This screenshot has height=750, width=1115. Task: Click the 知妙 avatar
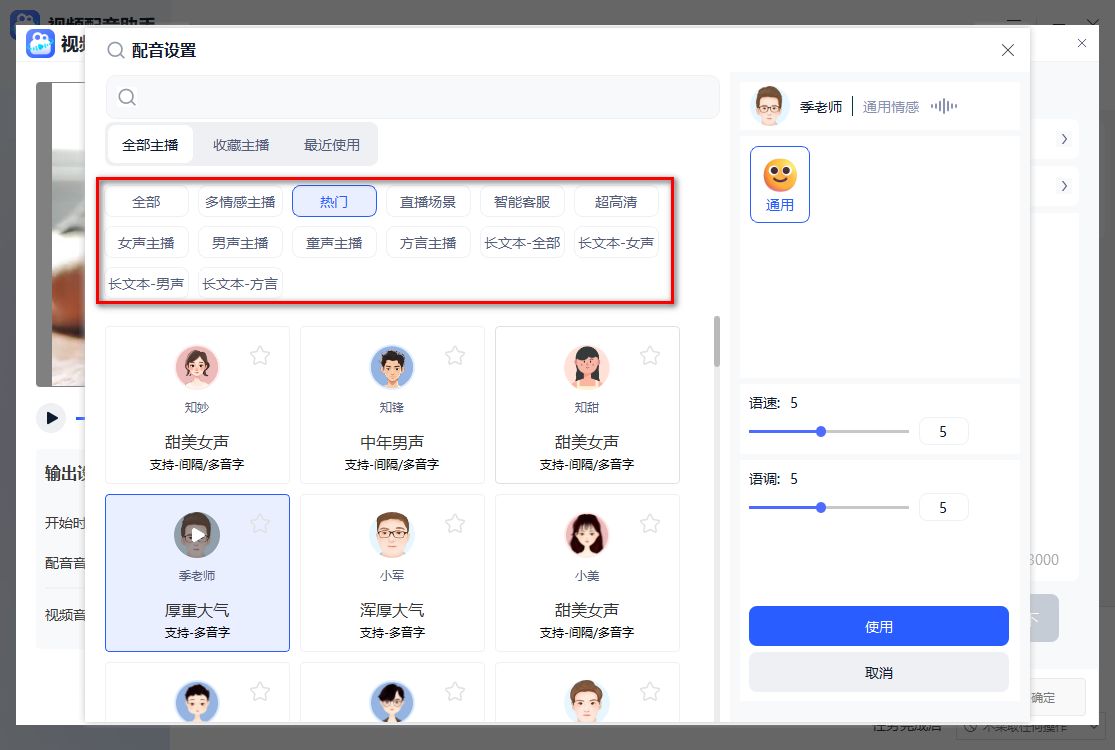click(197, 367)
